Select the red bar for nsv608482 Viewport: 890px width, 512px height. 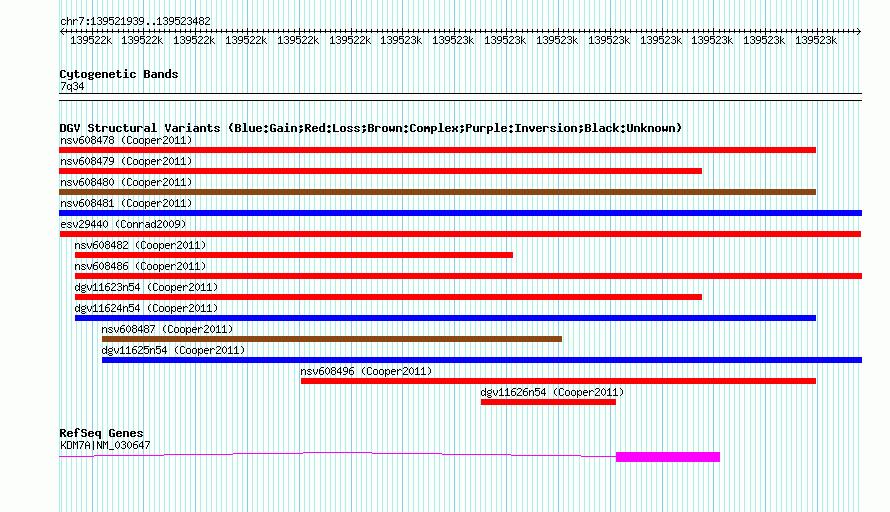[x=294, y=255]
